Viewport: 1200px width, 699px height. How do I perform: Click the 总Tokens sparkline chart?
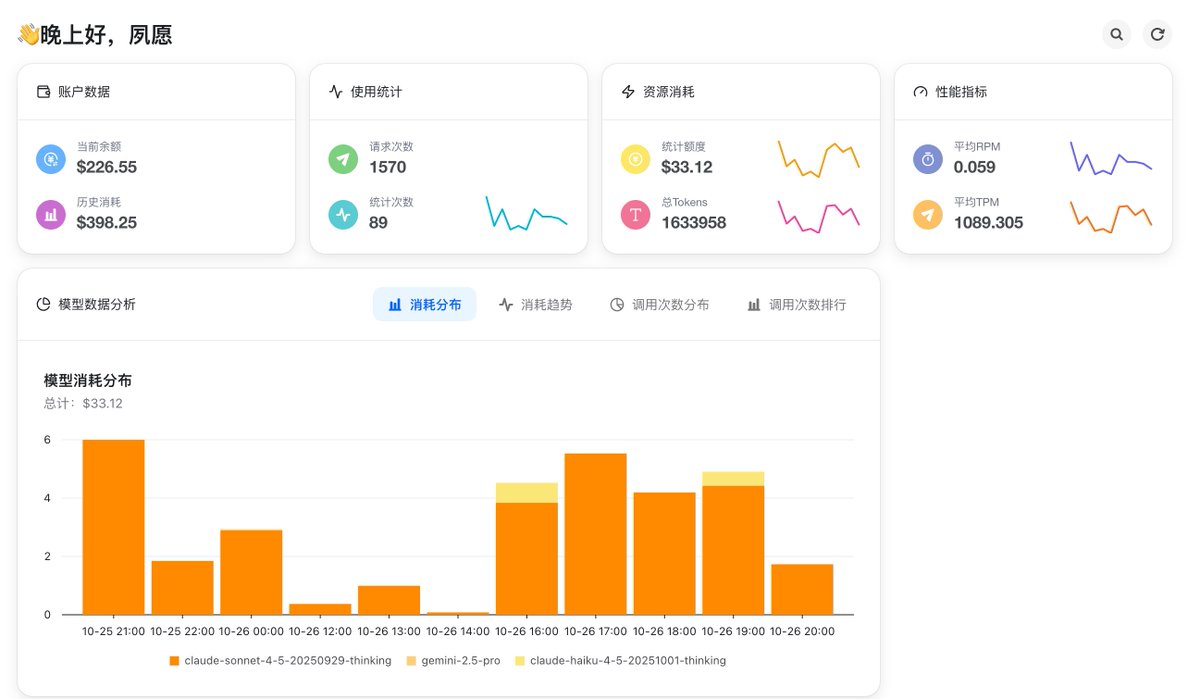point(819,216)
